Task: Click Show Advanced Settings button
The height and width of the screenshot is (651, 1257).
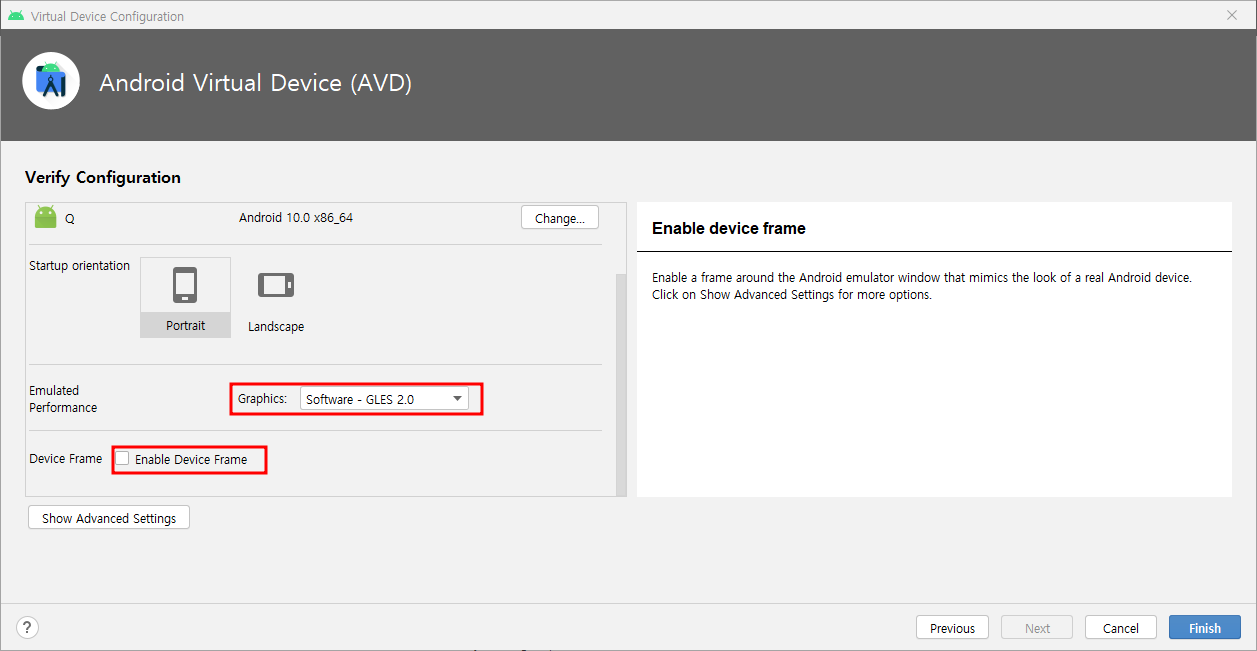Action: click(x=109, y=518)
